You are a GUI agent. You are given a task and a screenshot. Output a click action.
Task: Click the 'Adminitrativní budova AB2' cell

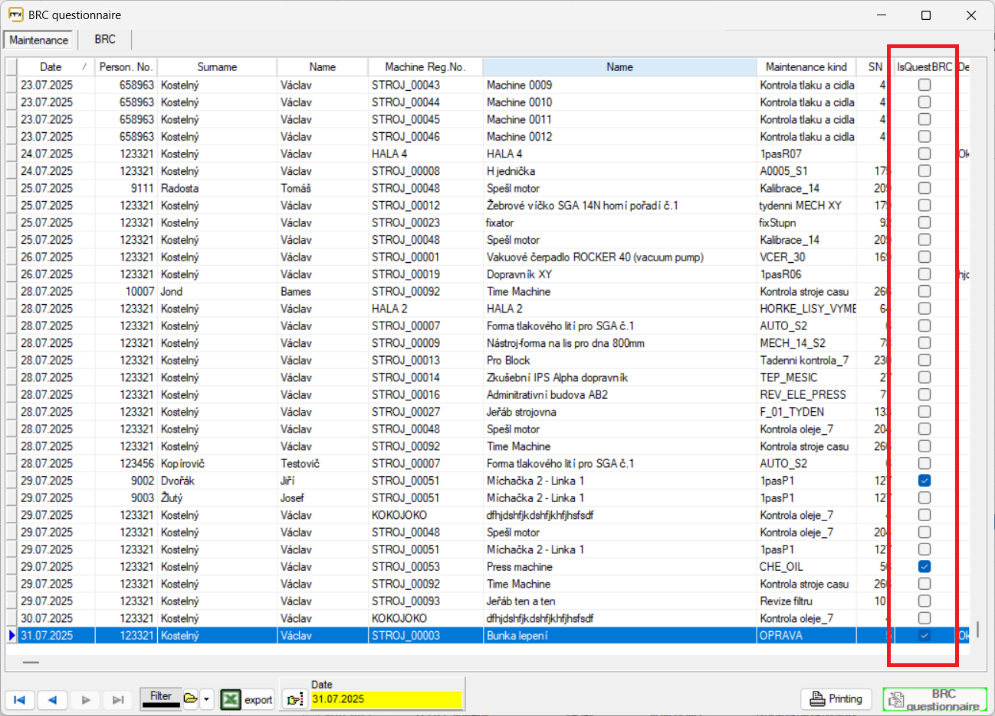pyautogui.click(x=619, y=394)
